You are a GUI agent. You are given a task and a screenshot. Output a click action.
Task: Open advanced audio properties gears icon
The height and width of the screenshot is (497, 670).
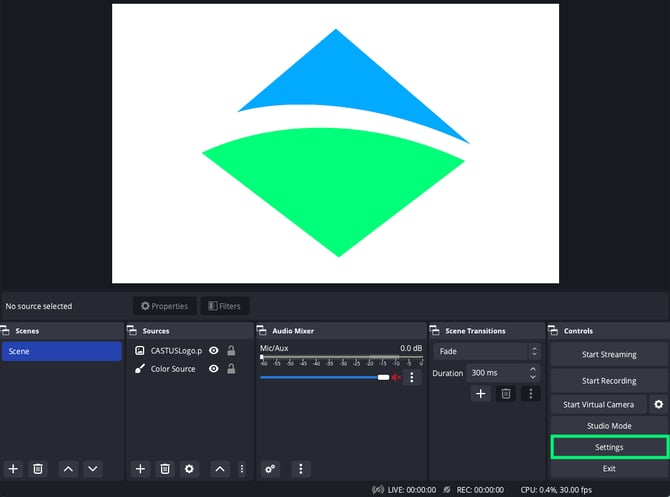(270, 468)
